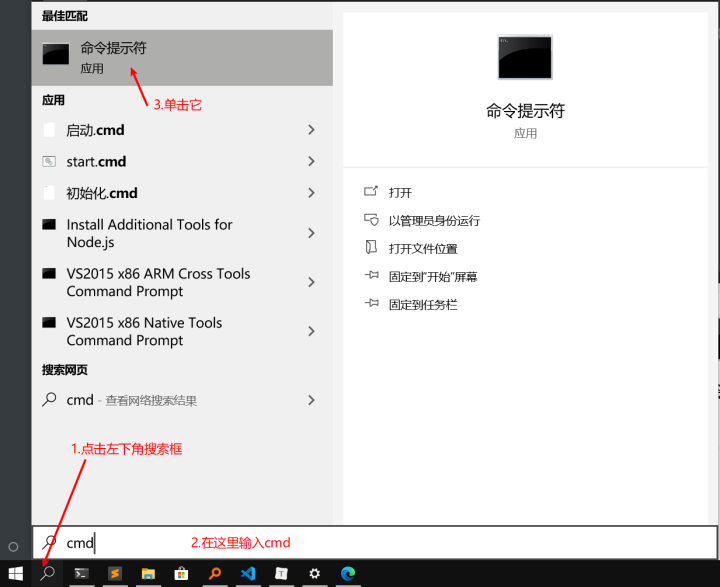Open Visual Studio Code from taskbar

click(248, 573)
